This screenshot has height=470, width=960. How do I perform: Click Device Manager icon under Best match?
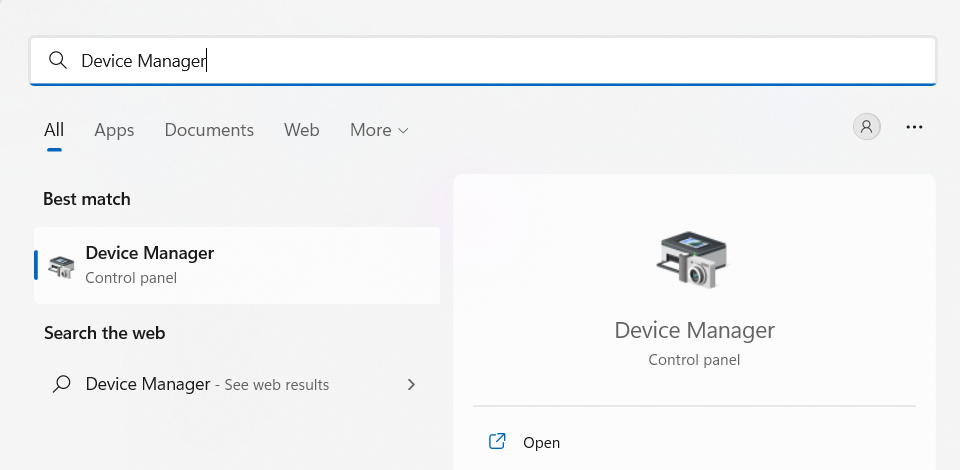point(62,265)
